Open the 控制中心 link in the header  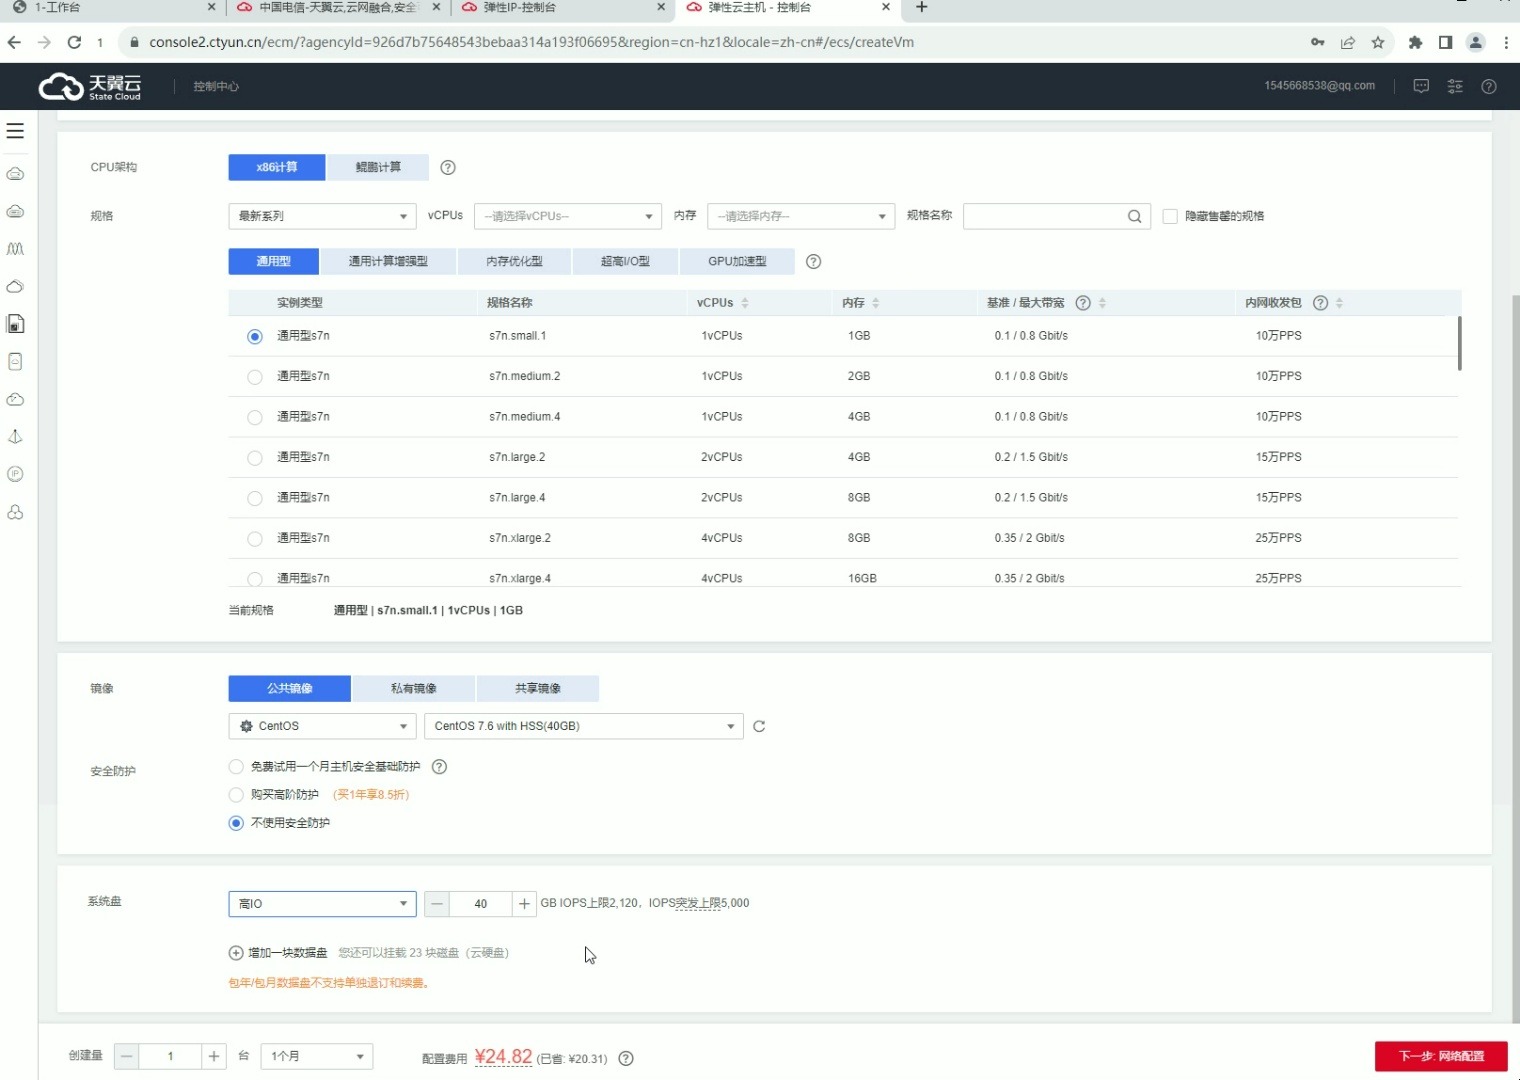click(x=216, y=87)
